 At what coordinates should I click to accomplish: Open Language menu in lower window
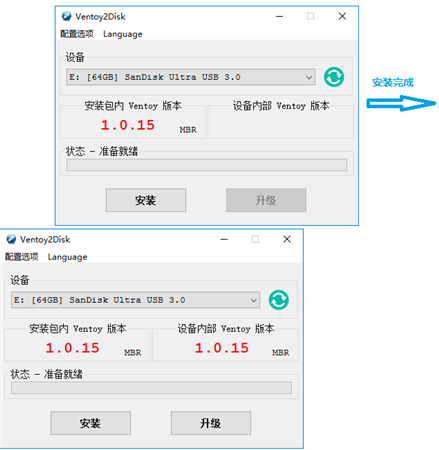click(x=67, y=257)
